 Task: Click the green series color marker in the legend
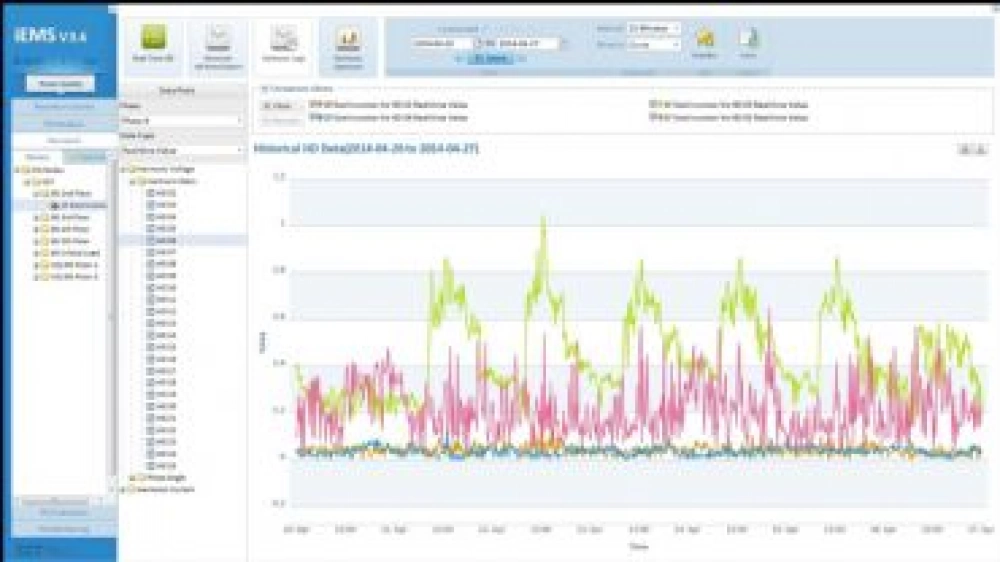(x=653, y=104)
